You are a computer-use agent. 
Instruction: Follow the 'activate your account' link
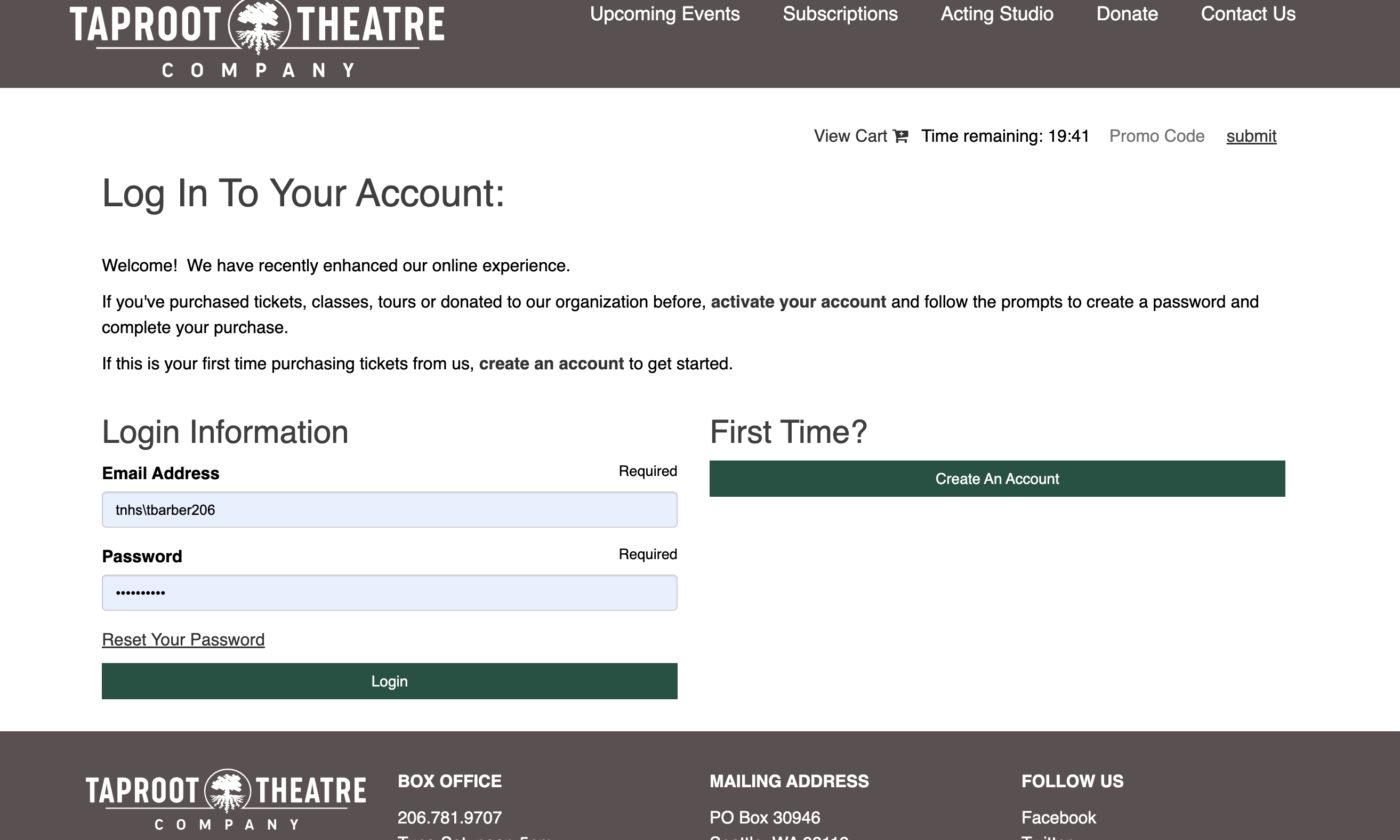[798, 302]
